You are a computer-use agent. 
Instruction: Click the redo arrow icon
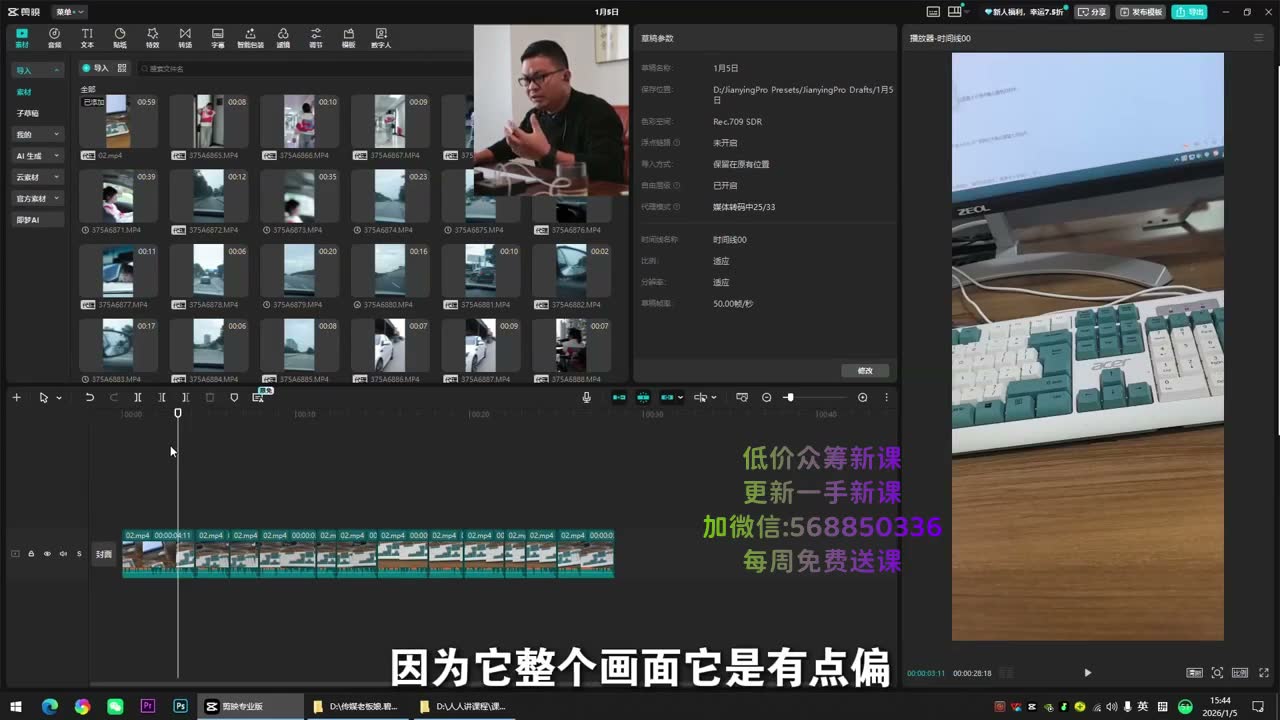tap(113, 397)
